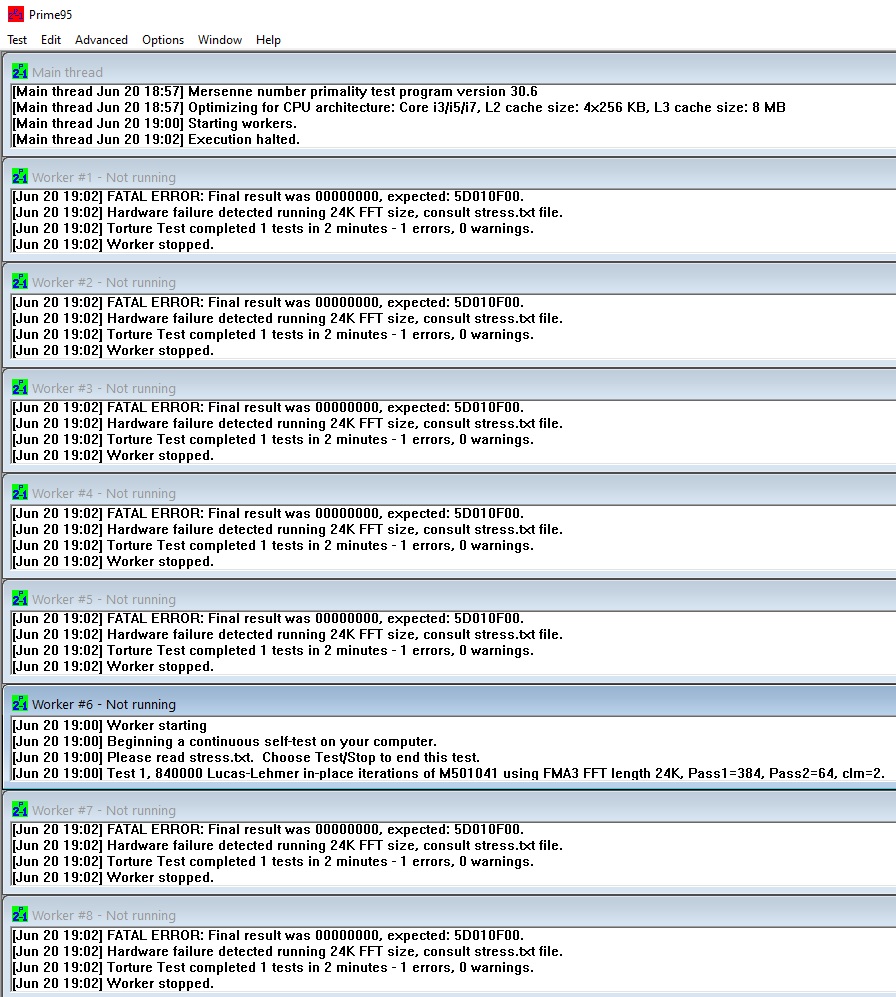Open the Options menu
This screenshot has width=896, height=997.
coord(163,40)
